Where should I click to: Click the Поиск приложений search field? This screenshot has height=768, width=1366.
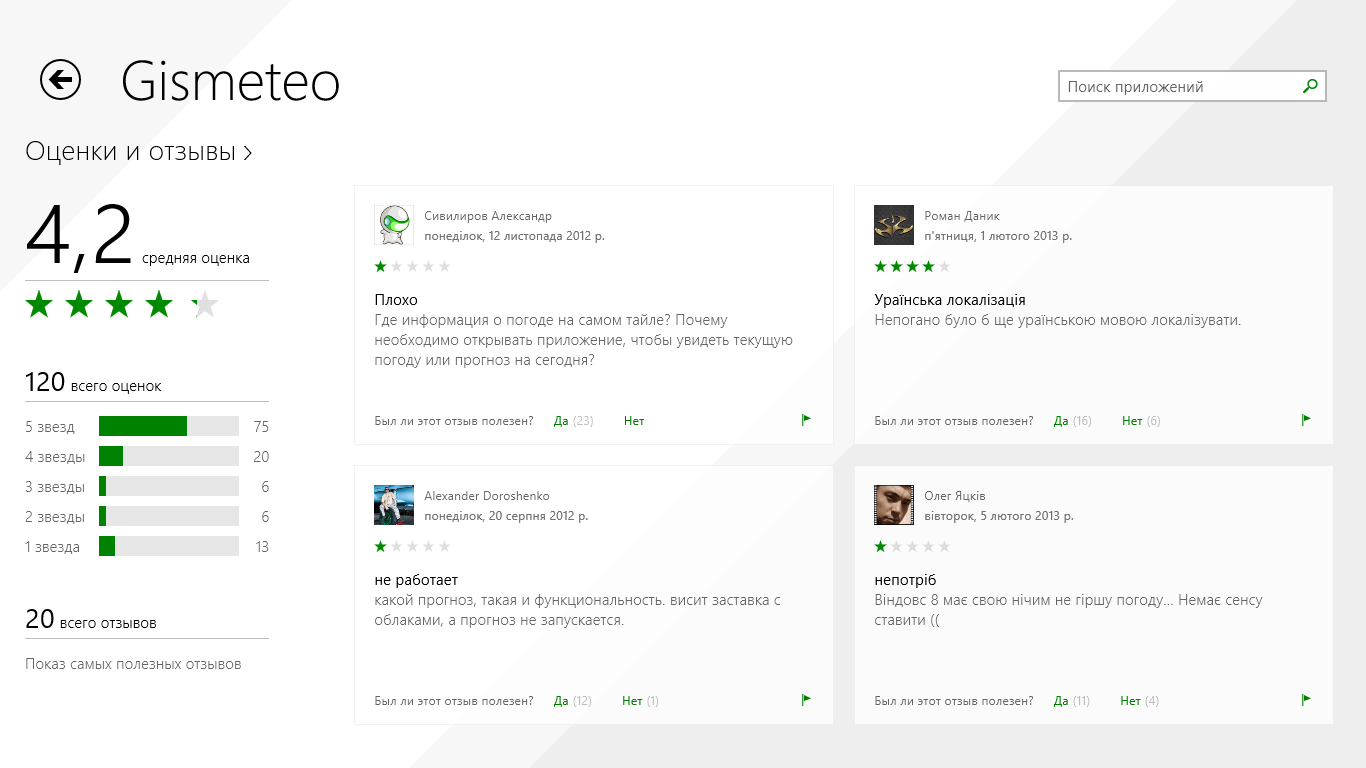click(x=1180, y=87)
